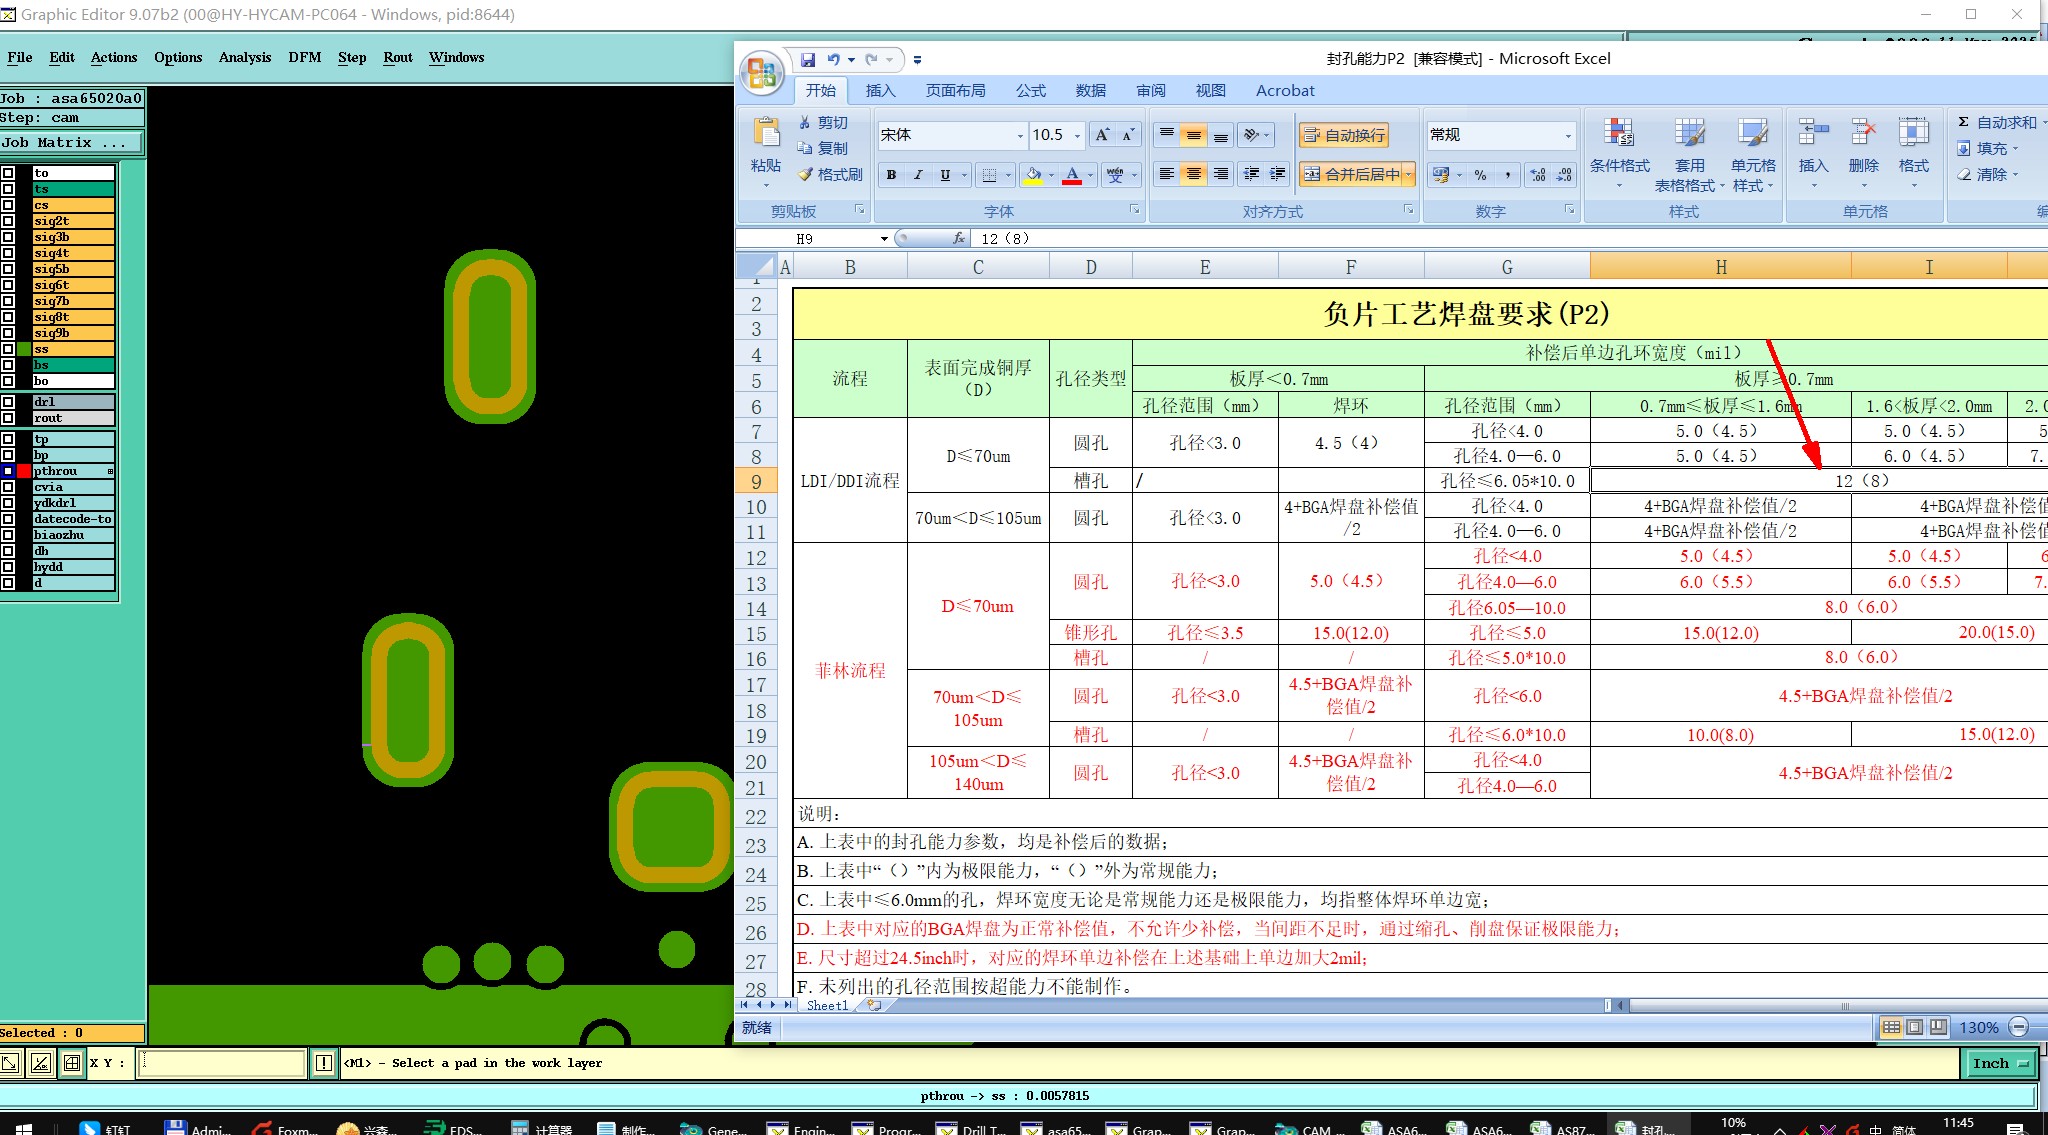This screenshot has width=2048, height=1135.
Task: Click the Bold formatting icon
Action: click(891, 175)
